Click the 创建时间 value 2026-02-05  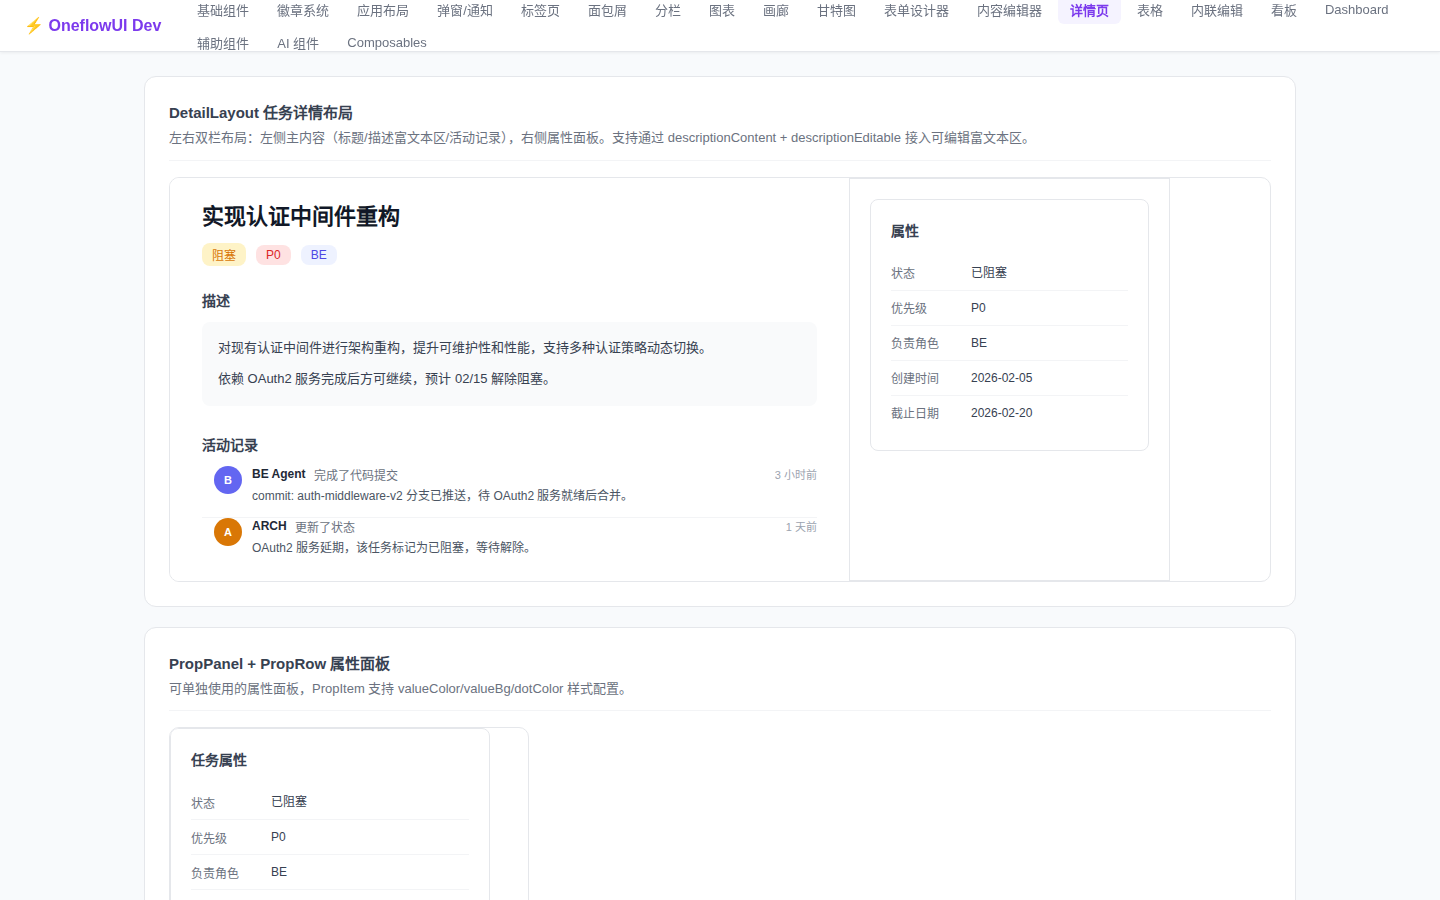pos(1002,378)
